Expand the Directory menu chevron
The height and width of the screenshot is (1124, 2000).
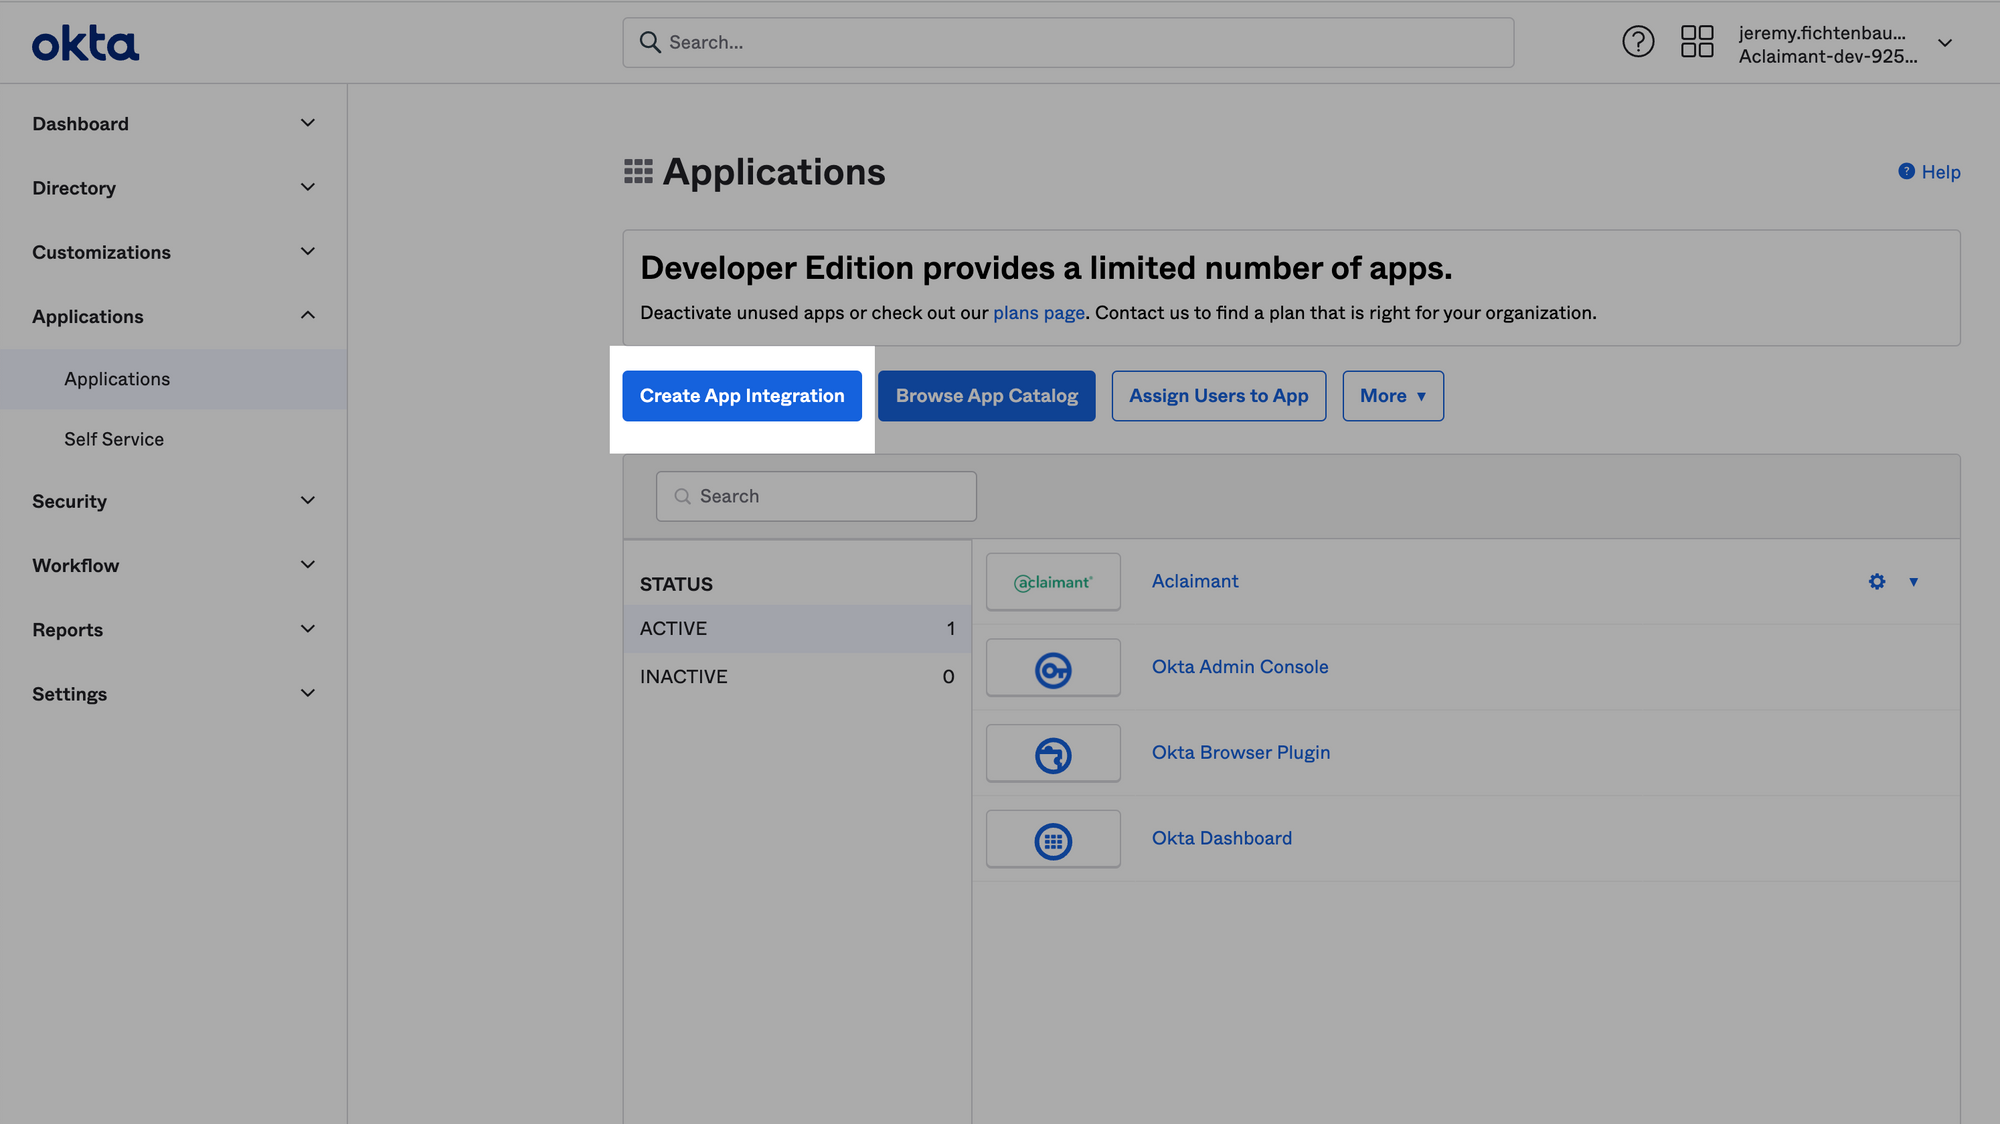click(308, 187)
